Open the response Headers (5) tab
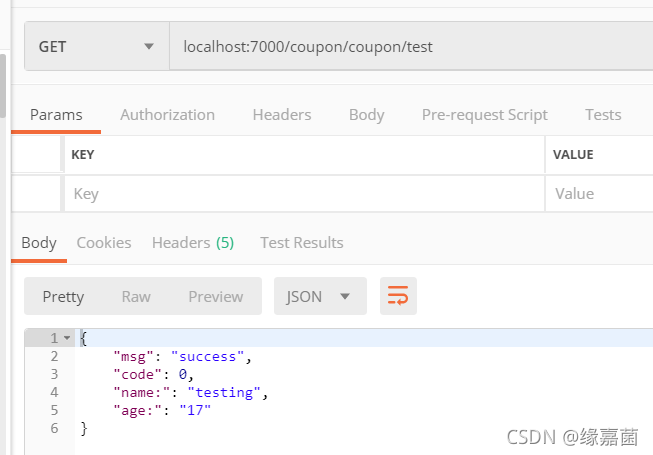The height and width of the screenshot is (455, 653). [x=193, y=243]
